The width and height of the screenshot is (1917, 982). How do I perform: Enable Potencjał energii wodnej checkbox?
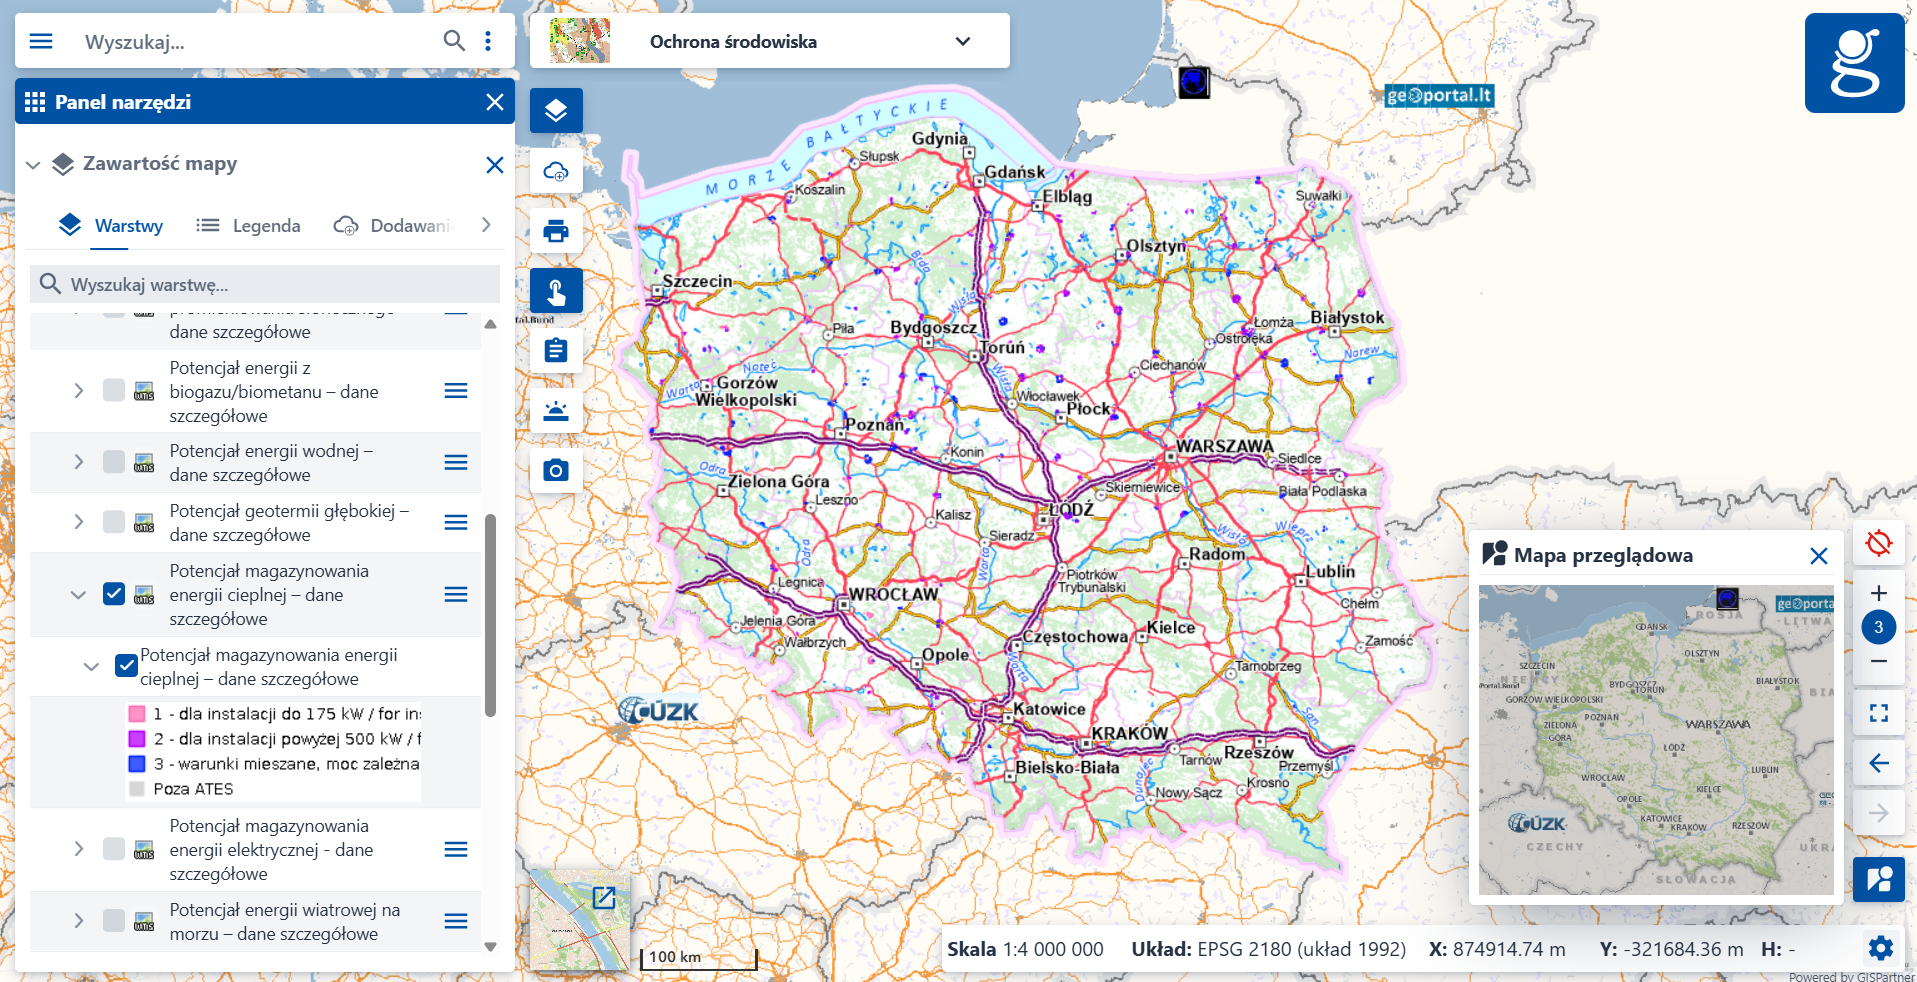114,462
